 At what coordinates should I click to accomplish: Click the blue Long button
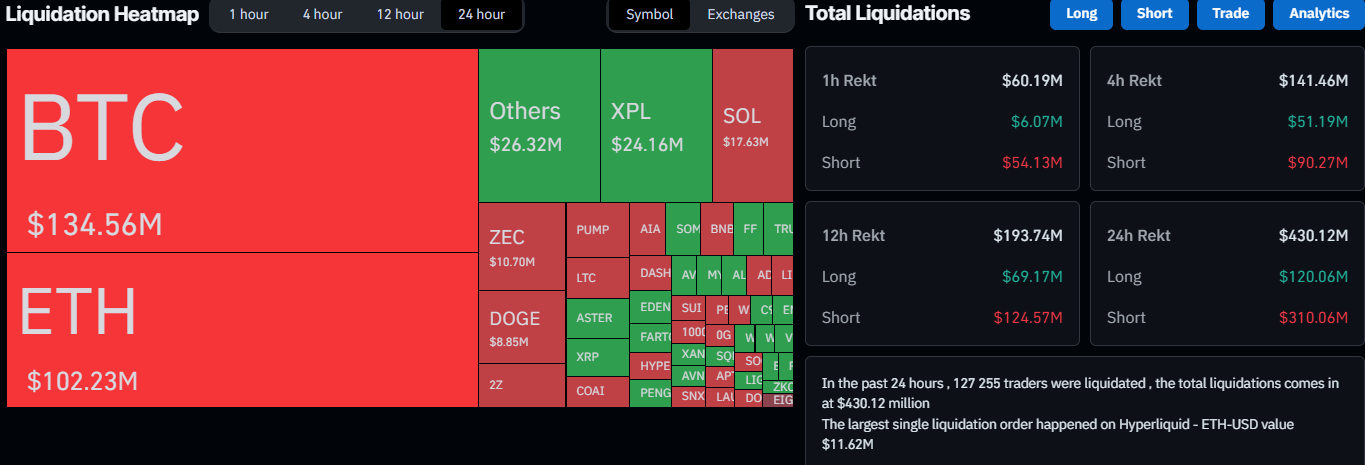1081,14
